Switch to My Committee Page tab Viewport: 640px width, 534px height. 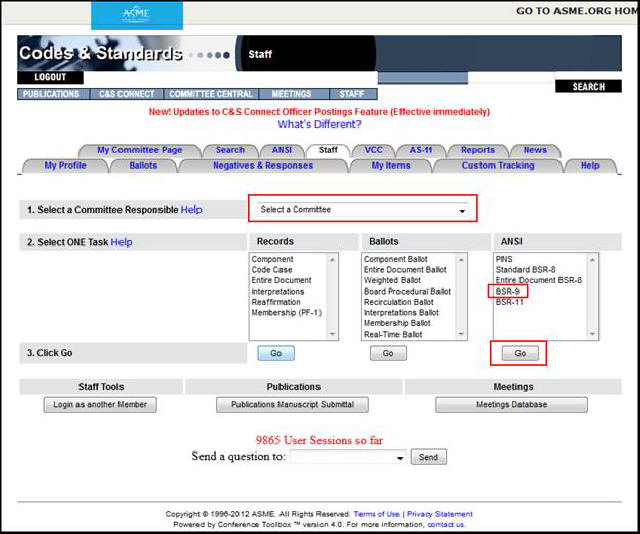(x=140, y=150)
